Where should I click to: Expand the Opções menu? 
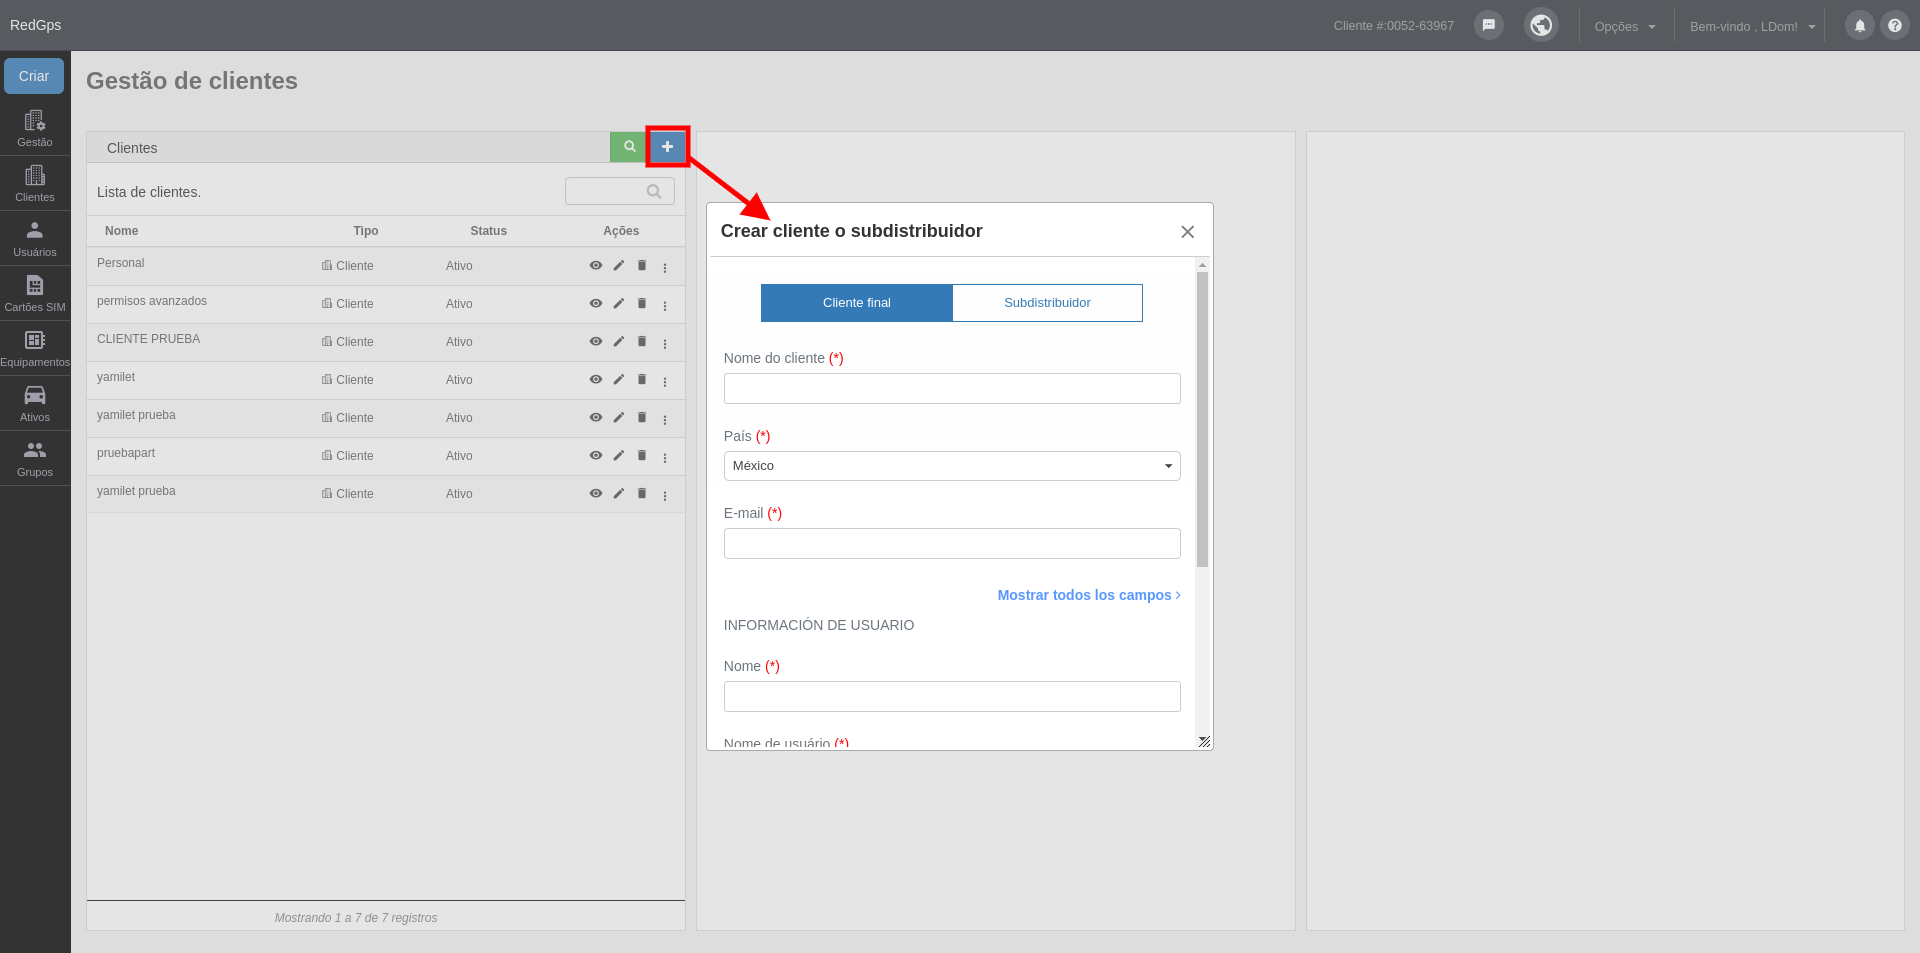pos(1625,27)
